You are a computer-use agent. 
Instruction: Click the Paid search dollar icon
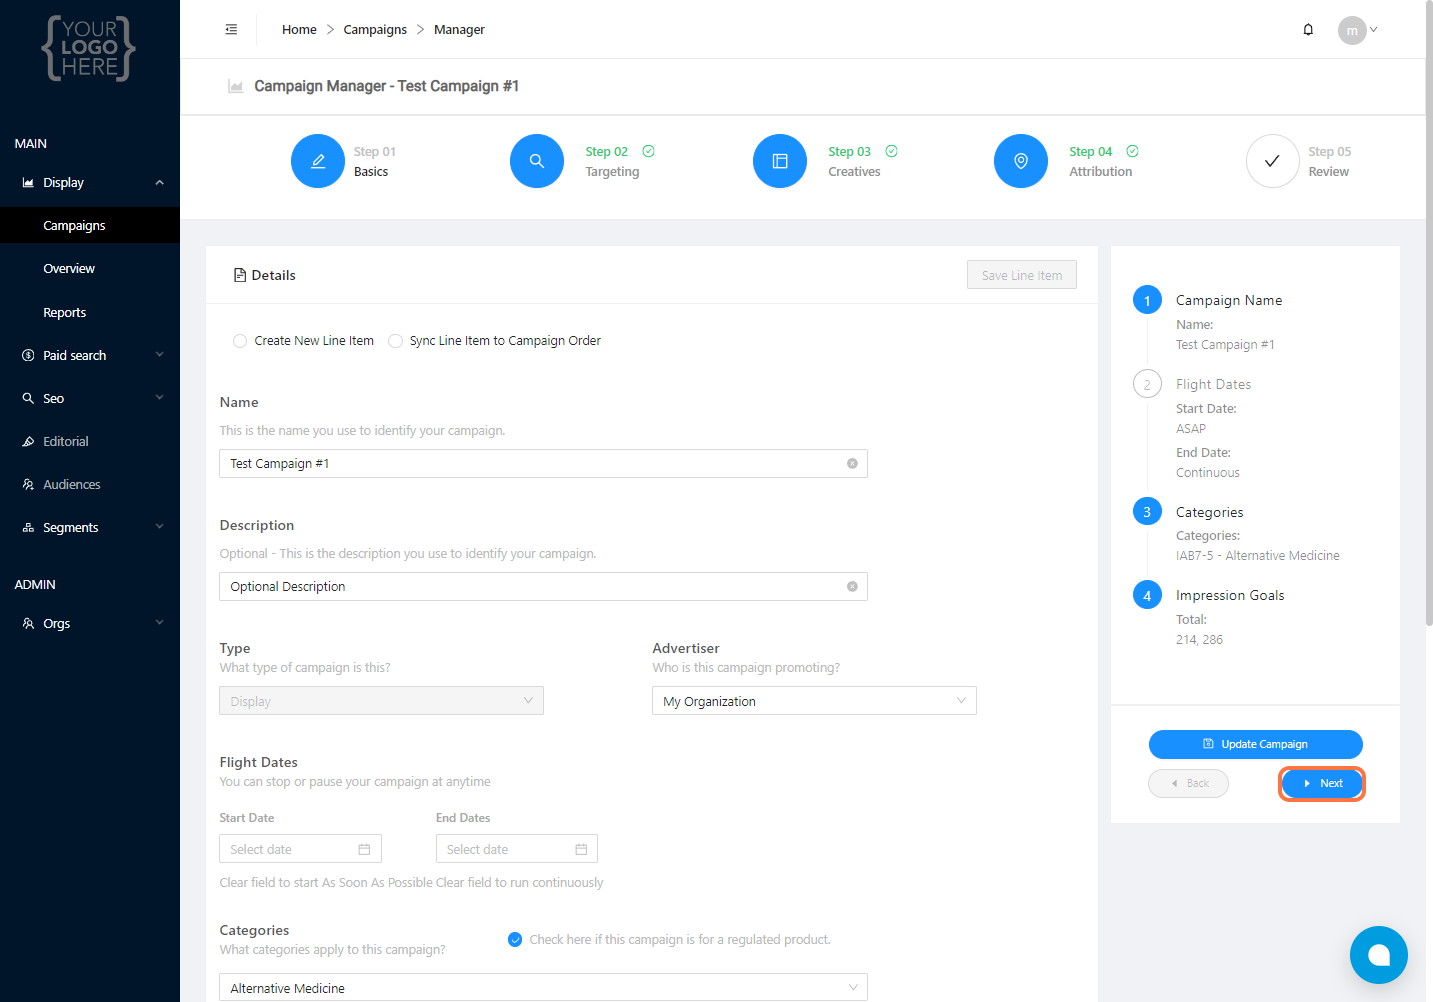pyautogui.click(x=28, y=356)
